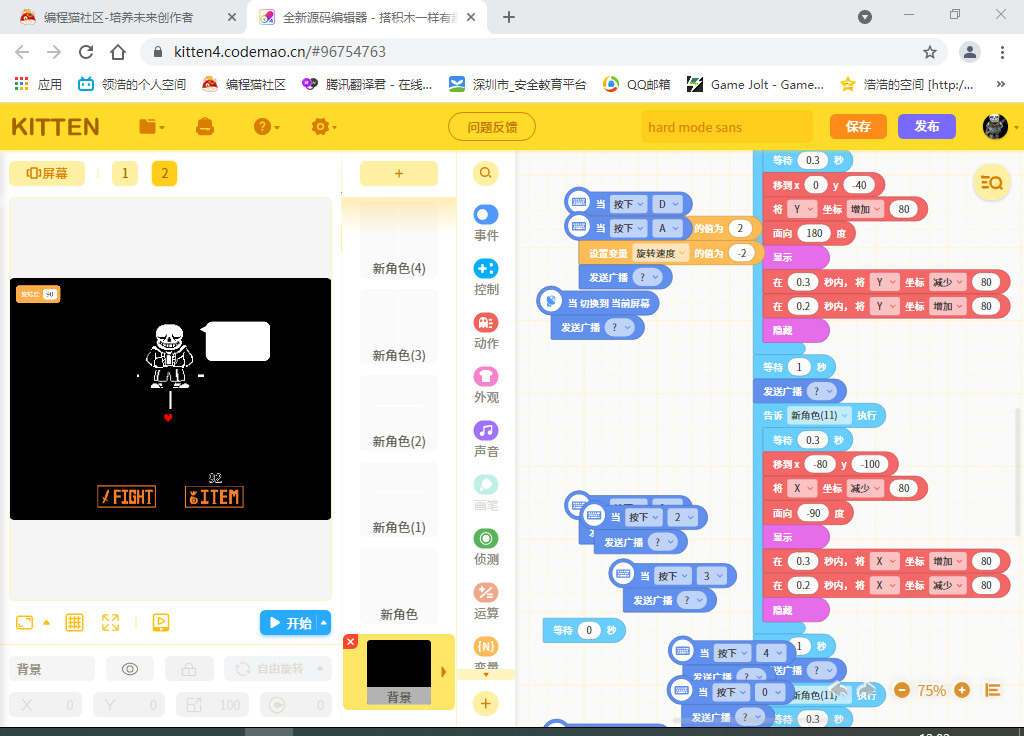Viewport: 1024px width, 736px height.
Task: Open the workspace block list search icon
Action: pos(991,183)
